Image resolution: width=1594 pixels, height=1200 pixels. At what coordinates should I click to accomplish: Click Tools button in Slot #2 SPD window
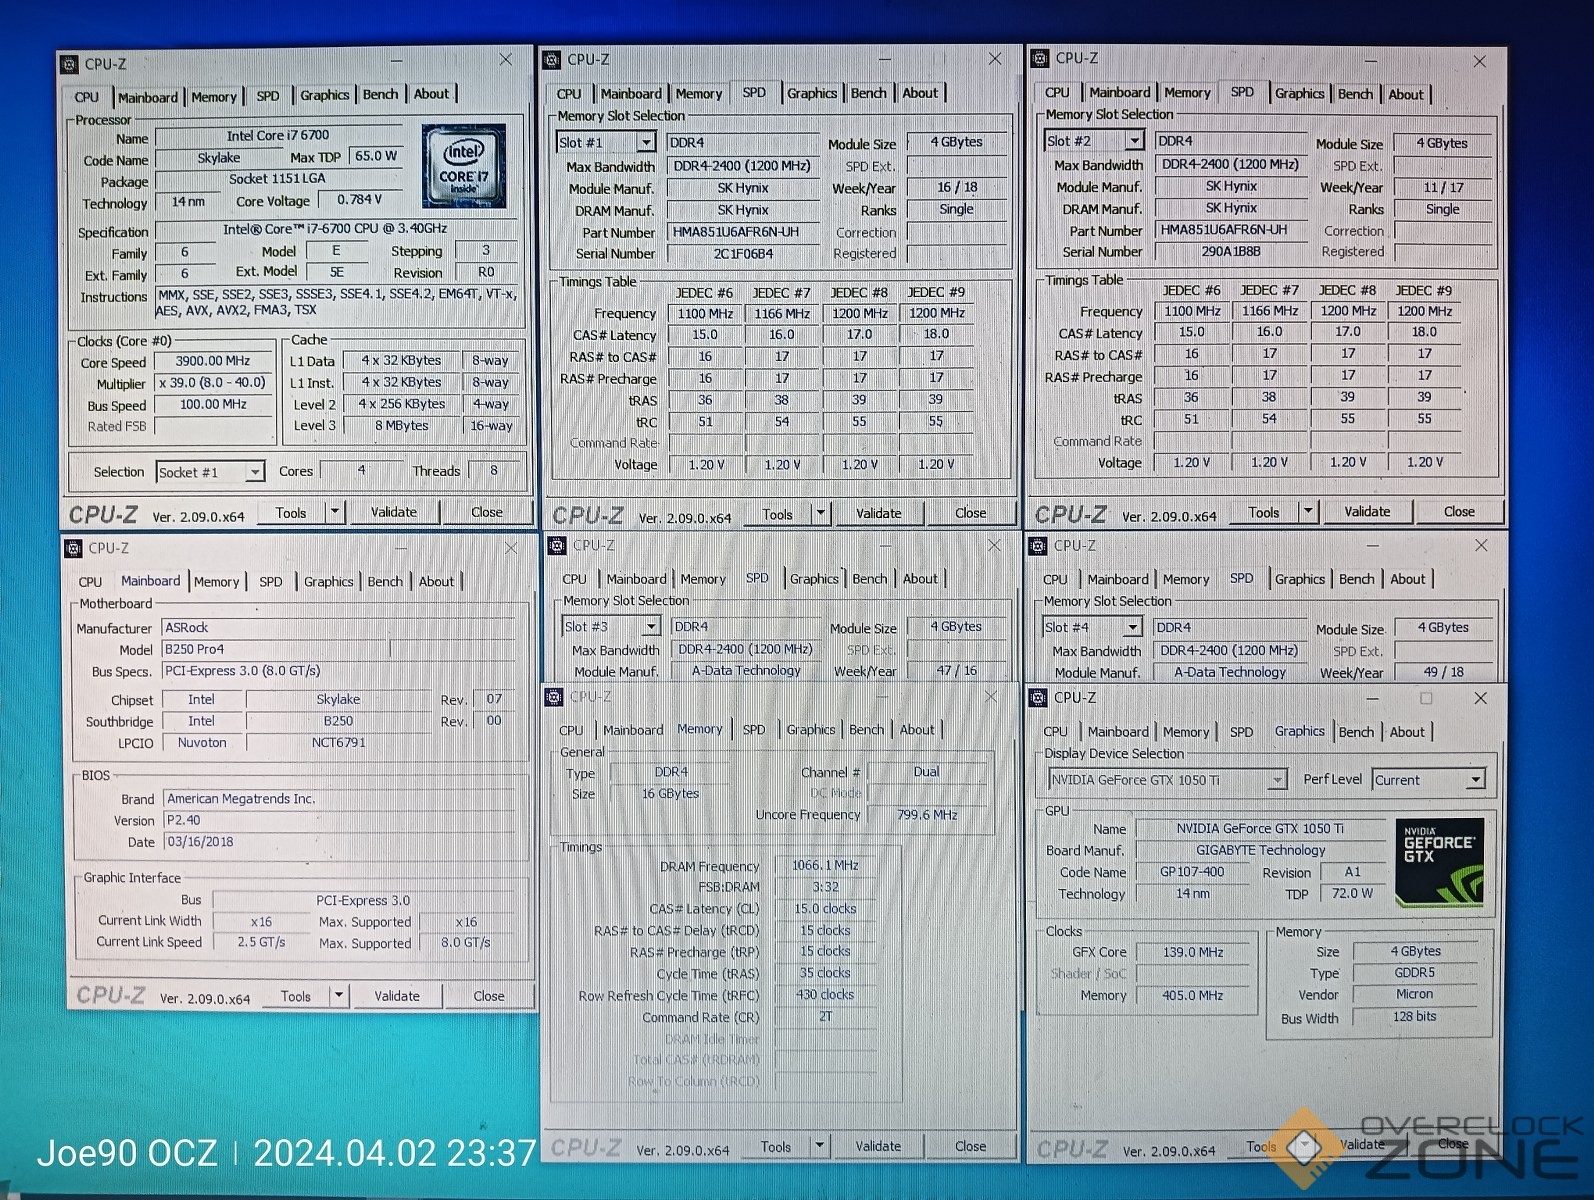pos(1263,512)
